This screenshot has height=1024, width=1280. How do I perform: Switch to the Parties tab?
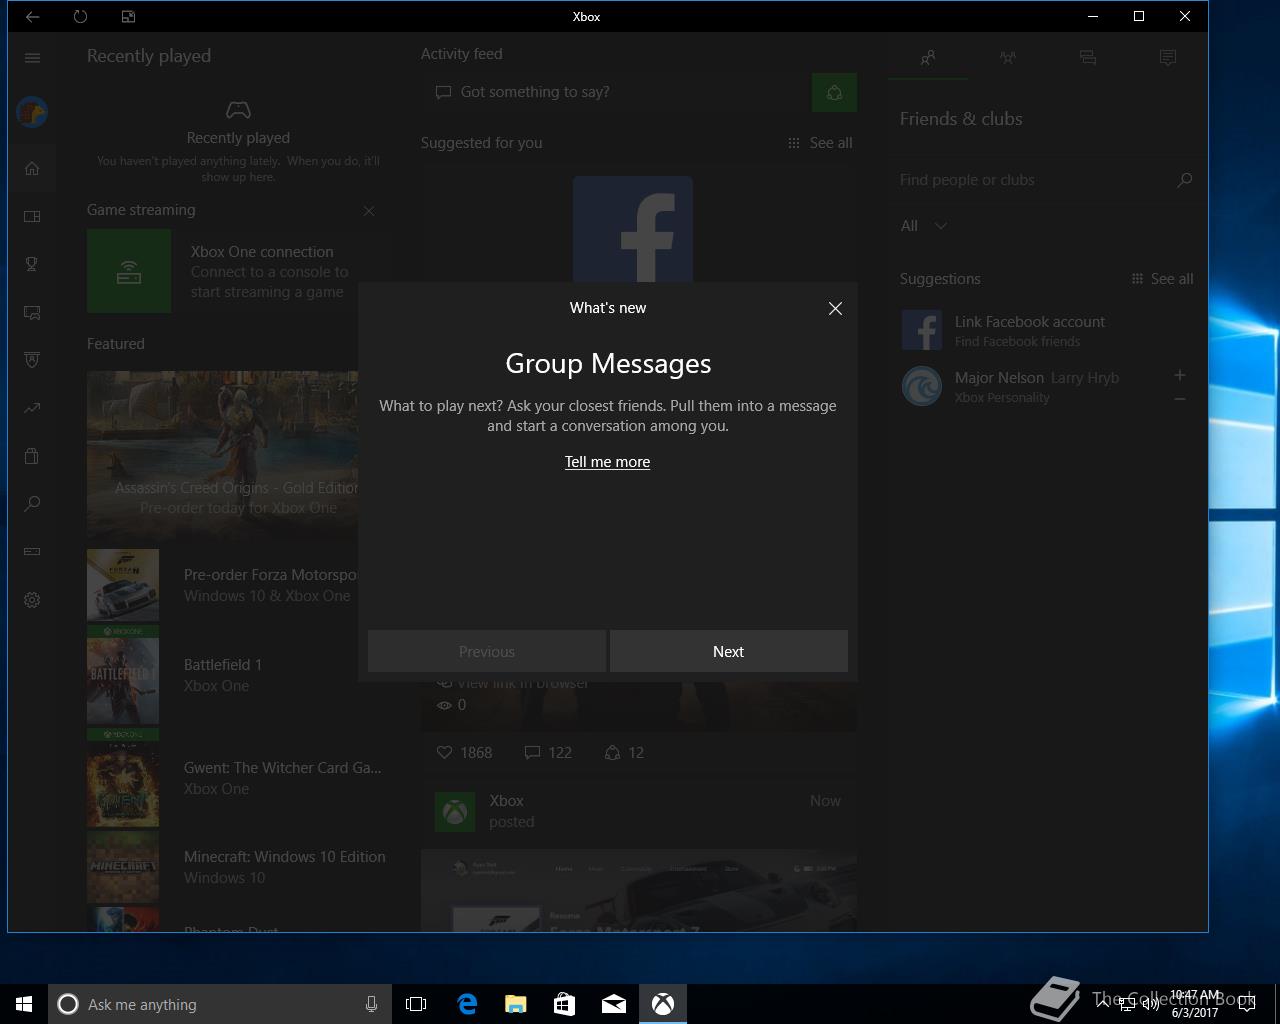click(x=1008, y=58)
